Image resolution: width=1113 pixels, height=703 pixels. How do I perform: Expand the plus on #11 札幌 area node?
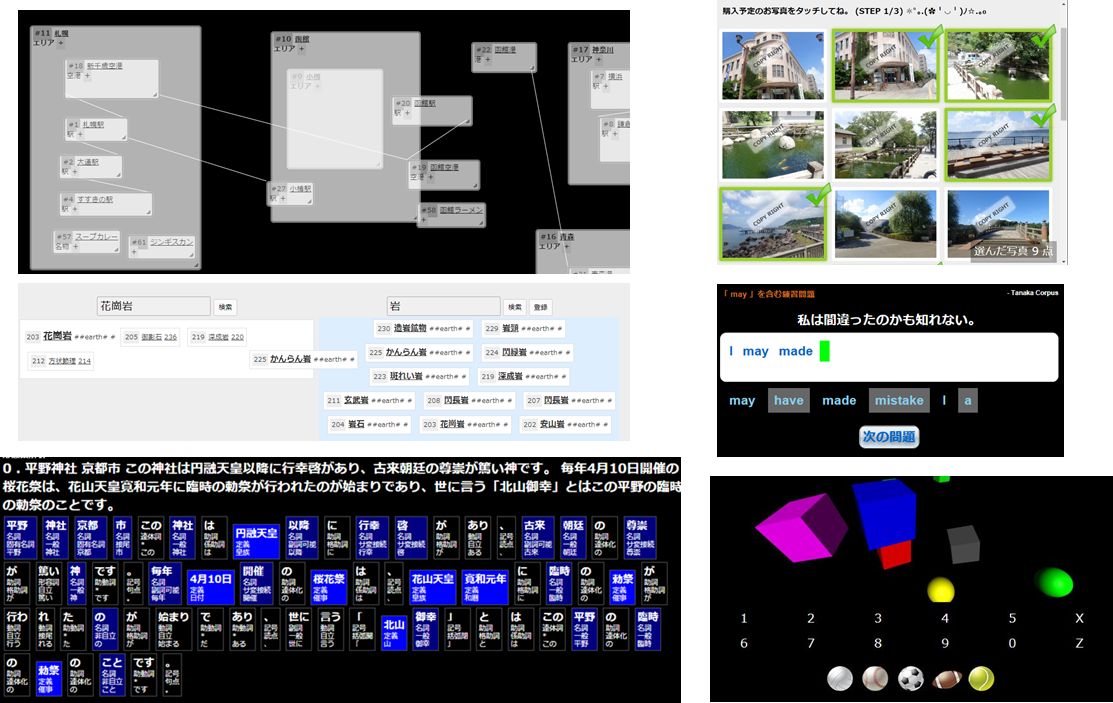pyautogui.click(x=60, y=44)
